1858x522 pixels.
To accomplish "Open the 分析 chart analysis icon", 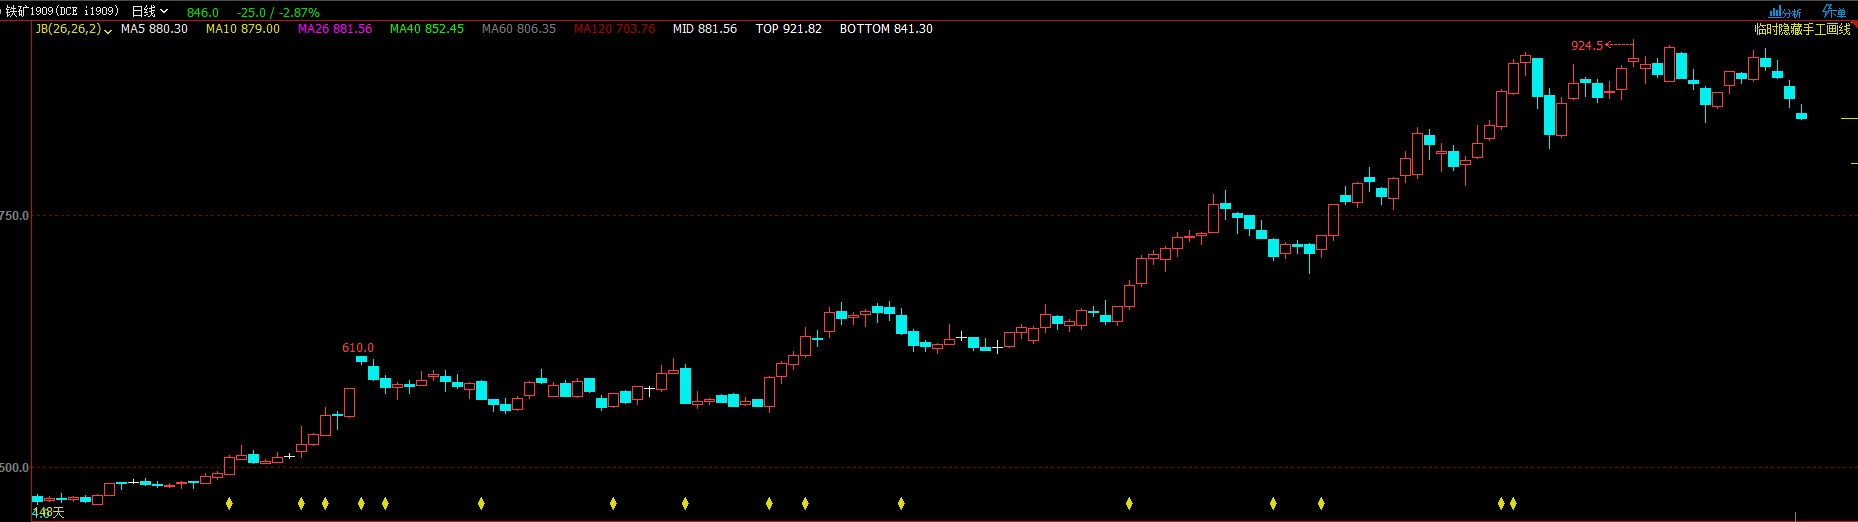I will click(x=1785, y=12).
